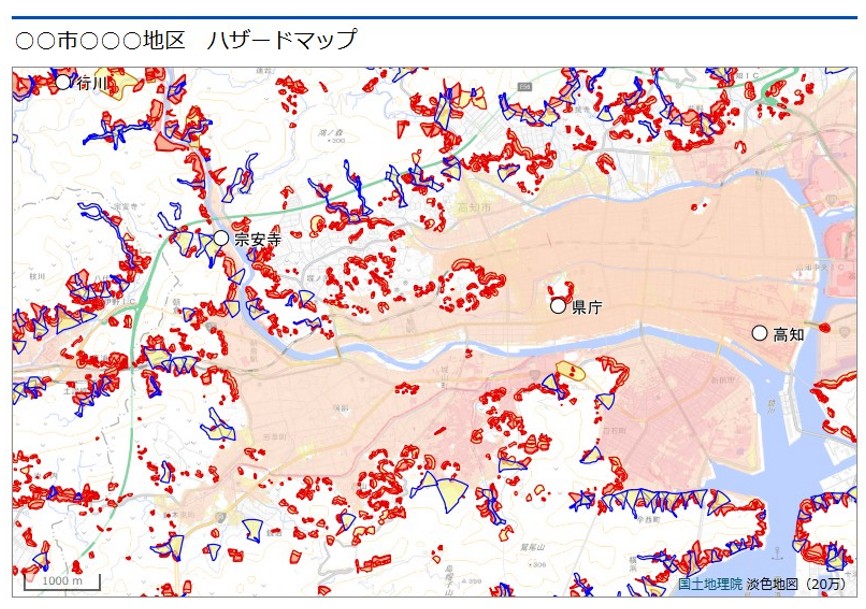Click the 高知 text label
Screen dimensions: 866x609
point(789,334)
